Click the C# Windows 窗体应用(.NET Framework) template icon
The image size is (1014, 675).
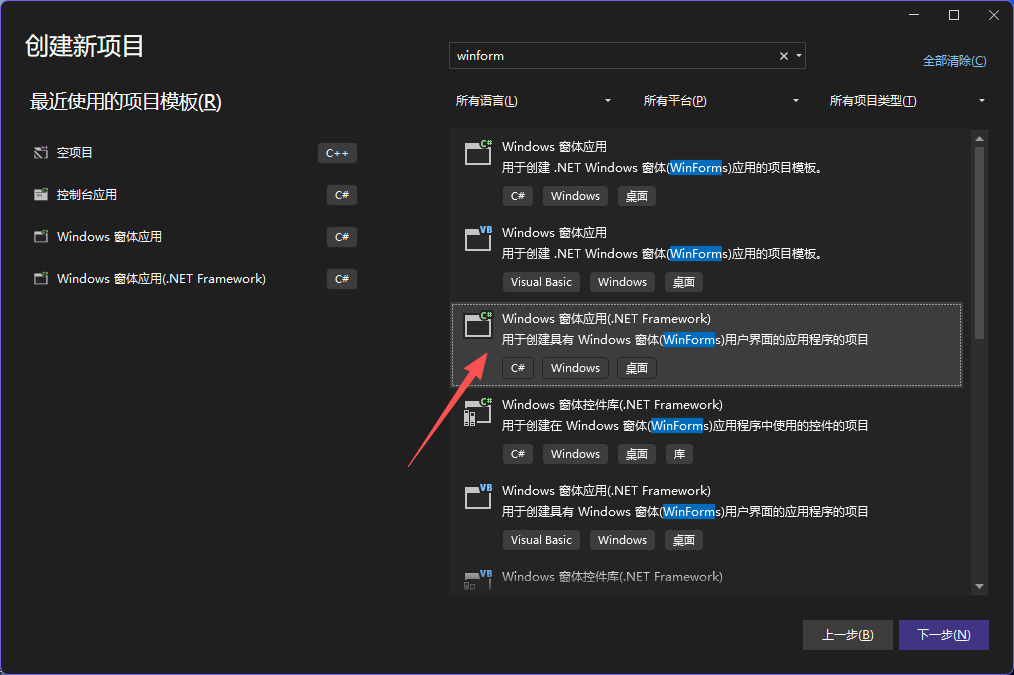point(479,325)
